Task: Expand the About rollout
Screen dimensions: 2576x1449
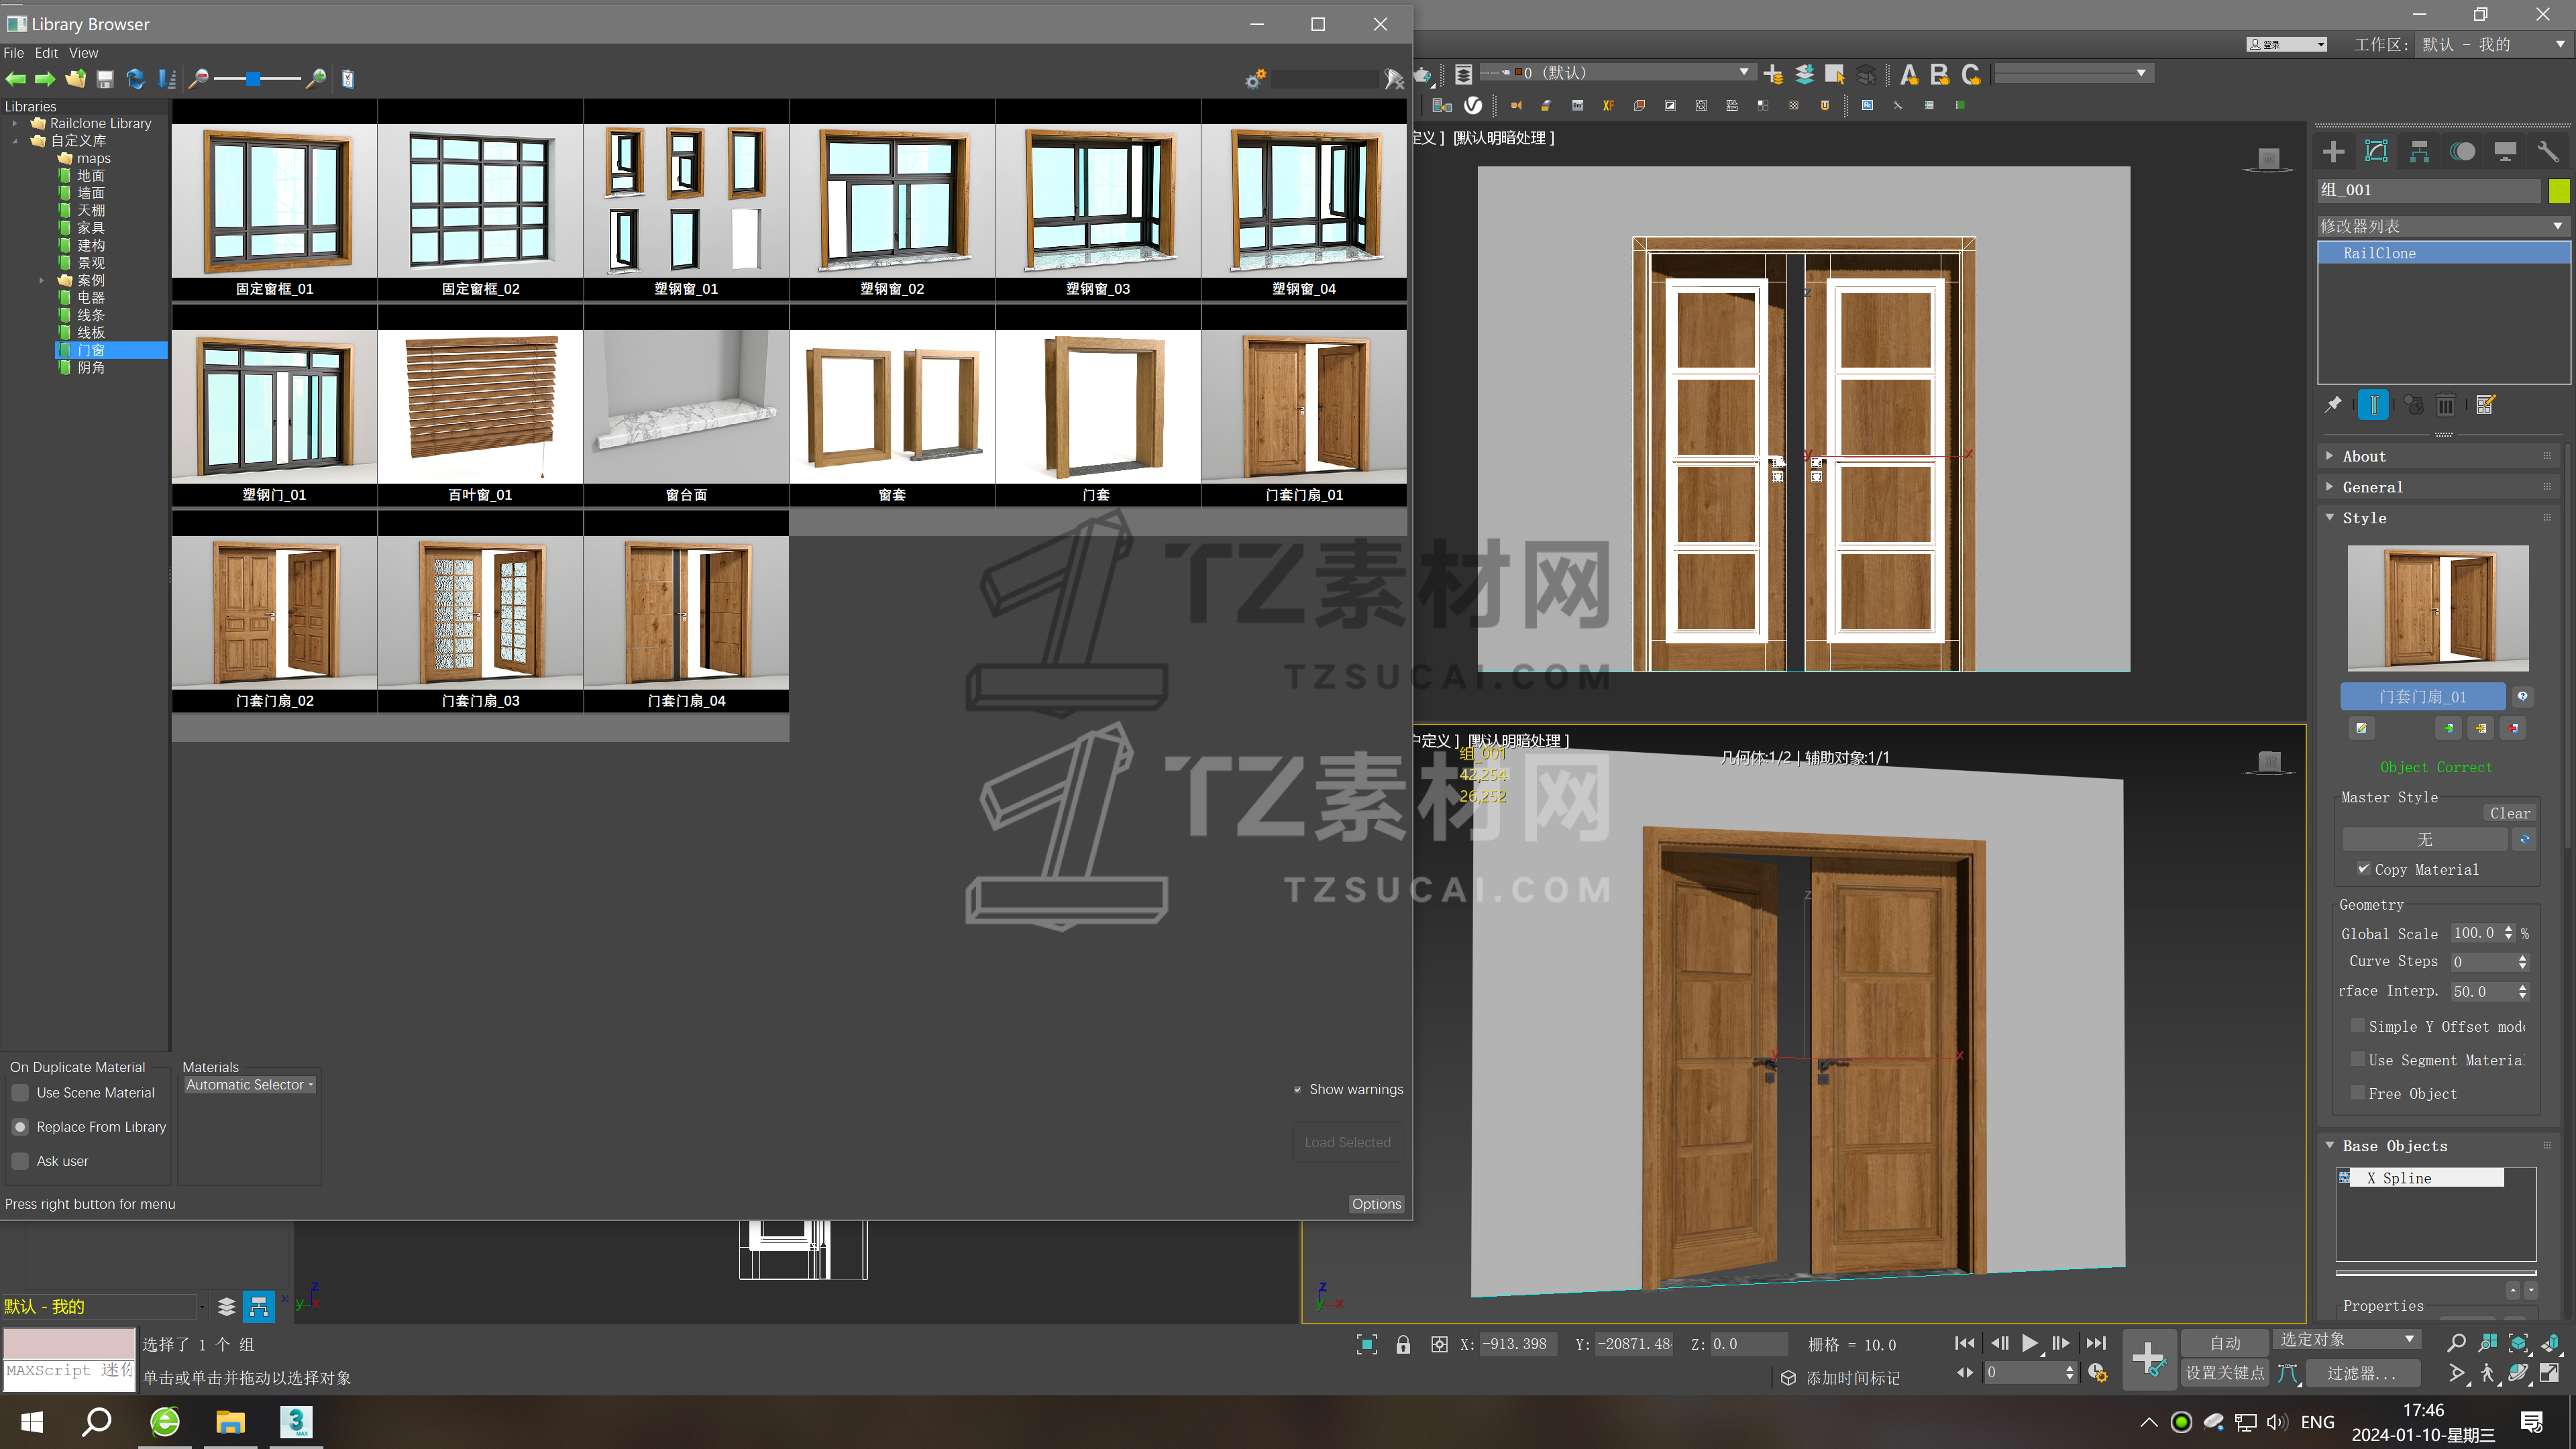Action: coord(2364,456)
